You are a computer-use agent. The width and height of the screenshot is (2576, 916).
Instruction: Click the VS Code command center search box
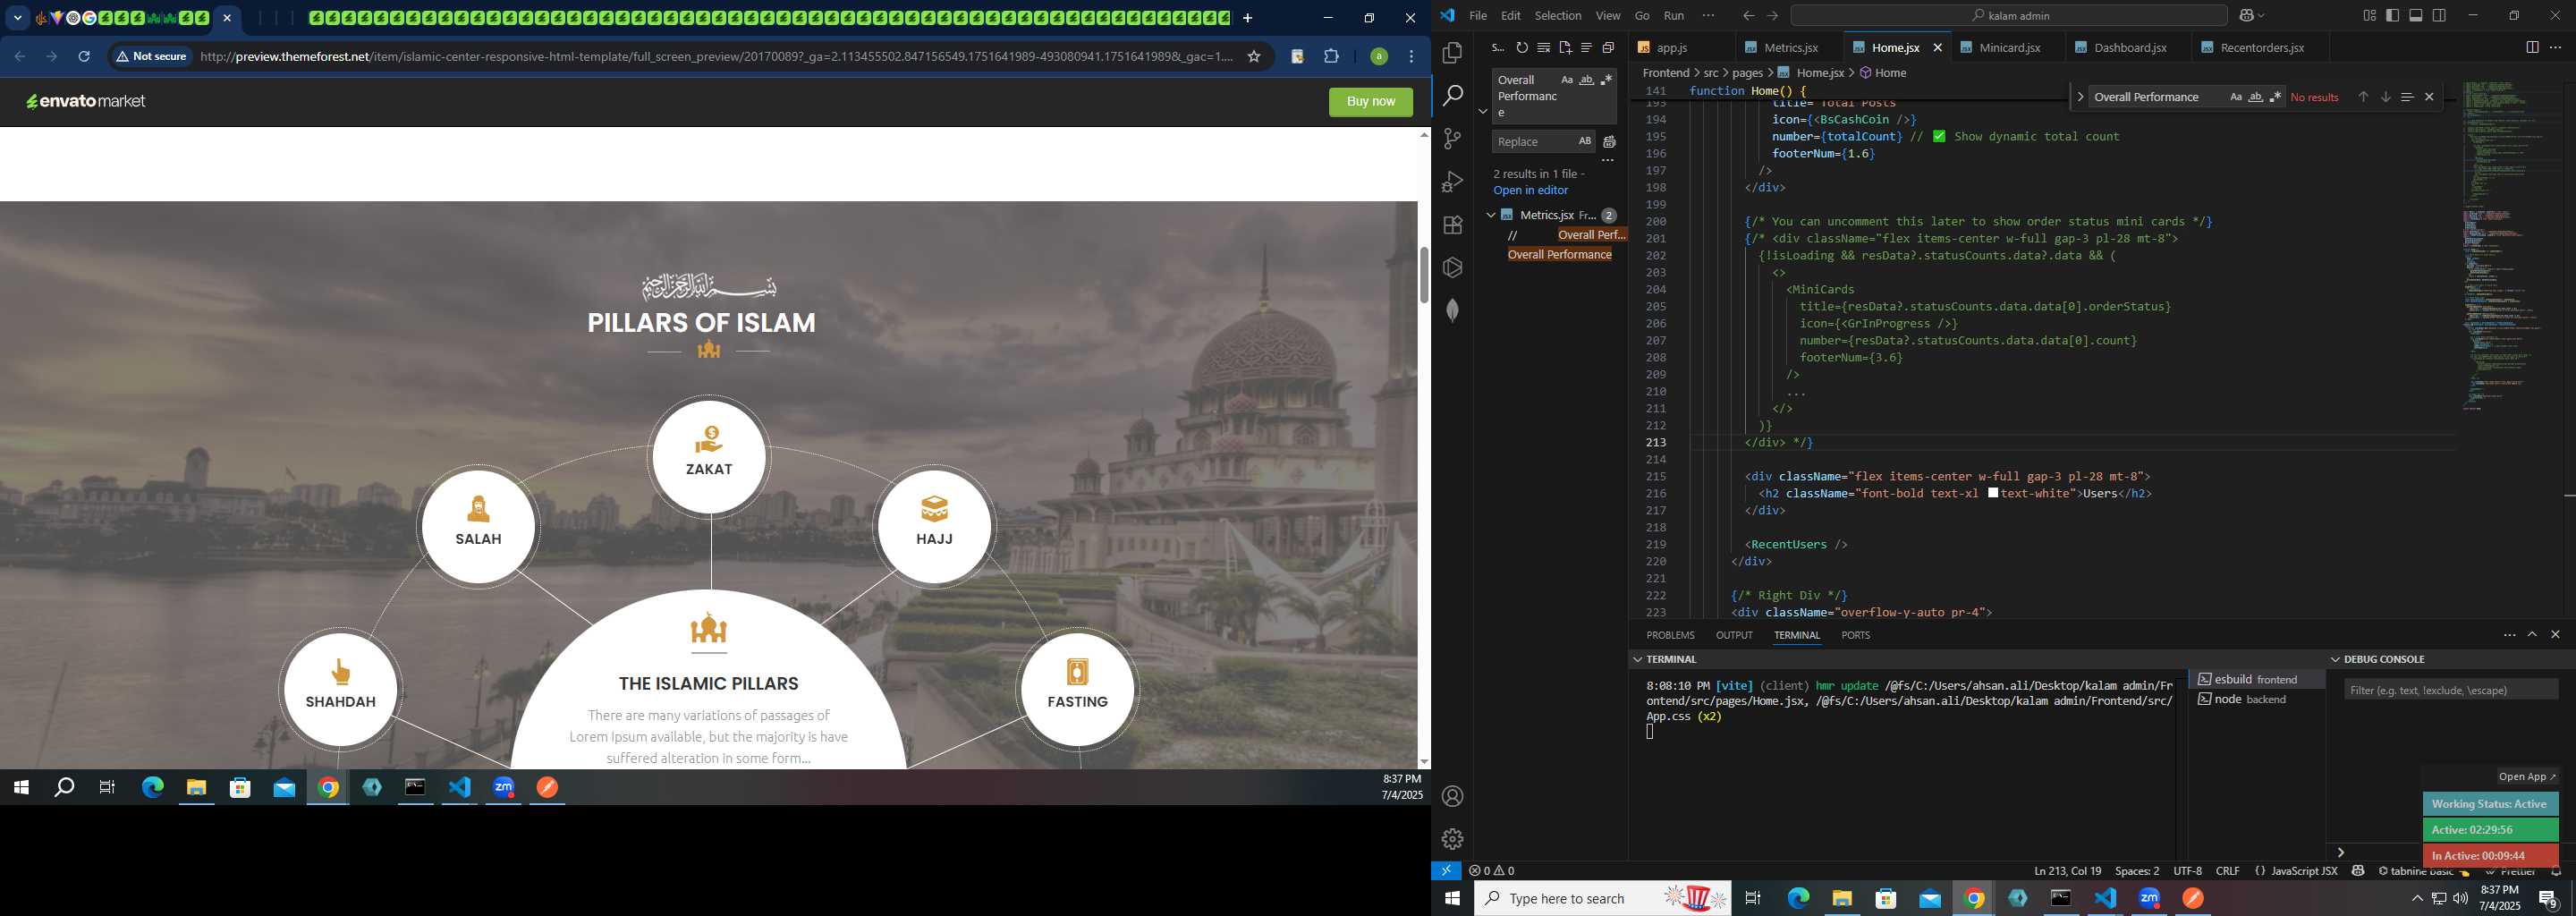(2008, 16)
